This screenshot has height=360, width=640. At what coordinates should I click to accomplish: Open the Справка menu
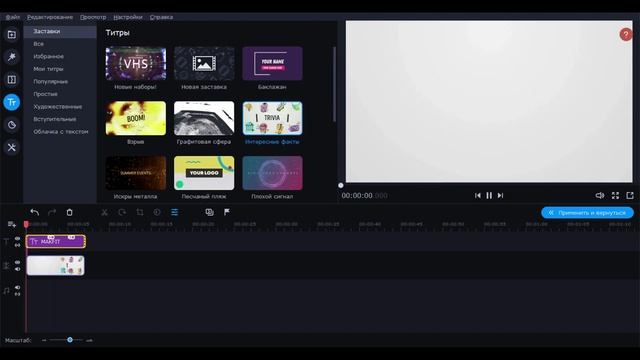point(161,17)
